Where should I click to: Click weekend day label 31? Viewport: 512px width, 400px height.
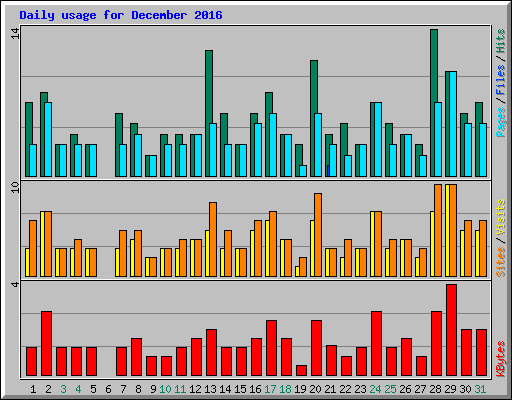point(480,389)
